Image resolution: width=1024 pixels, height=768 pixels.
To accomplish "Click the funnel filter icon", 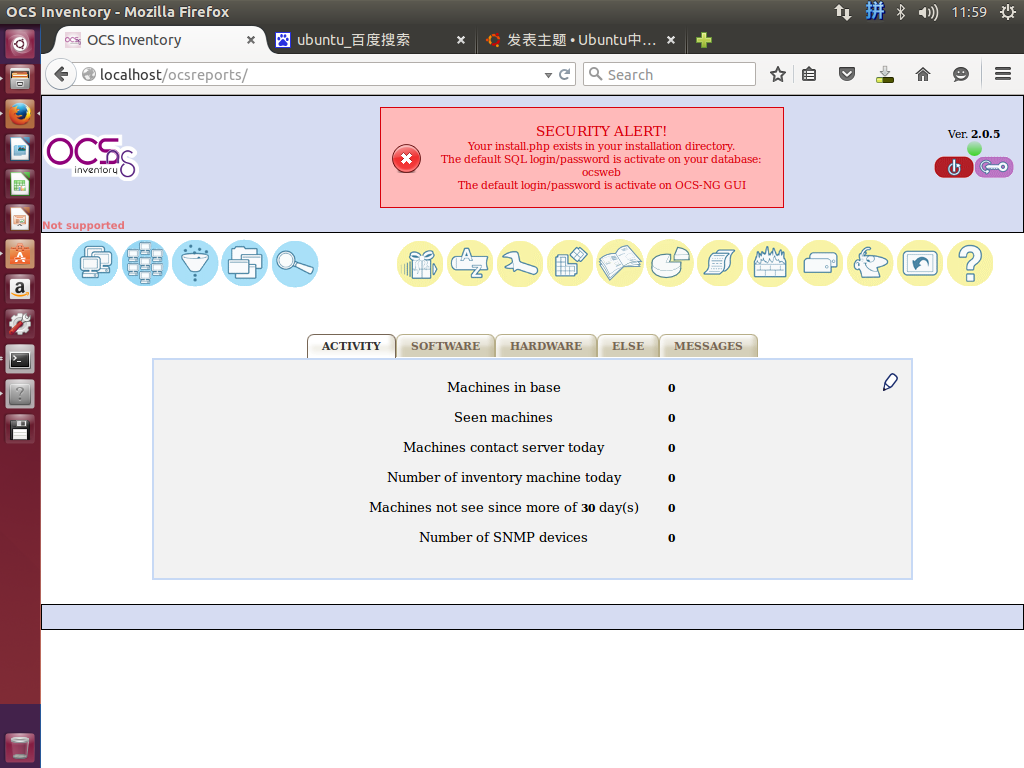I will point(195,263).
